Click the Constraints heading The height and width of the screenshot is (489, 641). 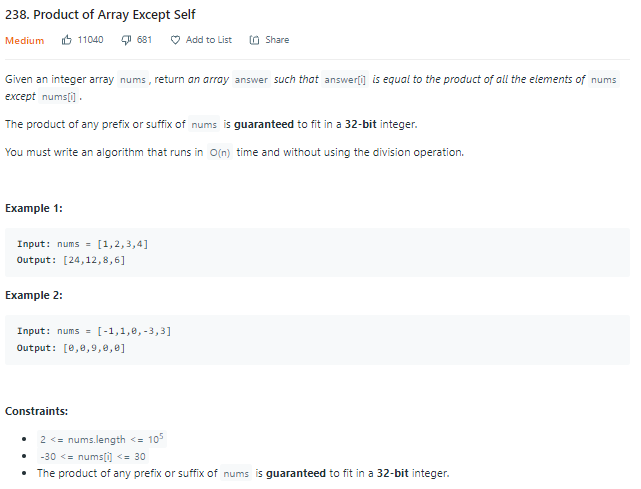36,411
